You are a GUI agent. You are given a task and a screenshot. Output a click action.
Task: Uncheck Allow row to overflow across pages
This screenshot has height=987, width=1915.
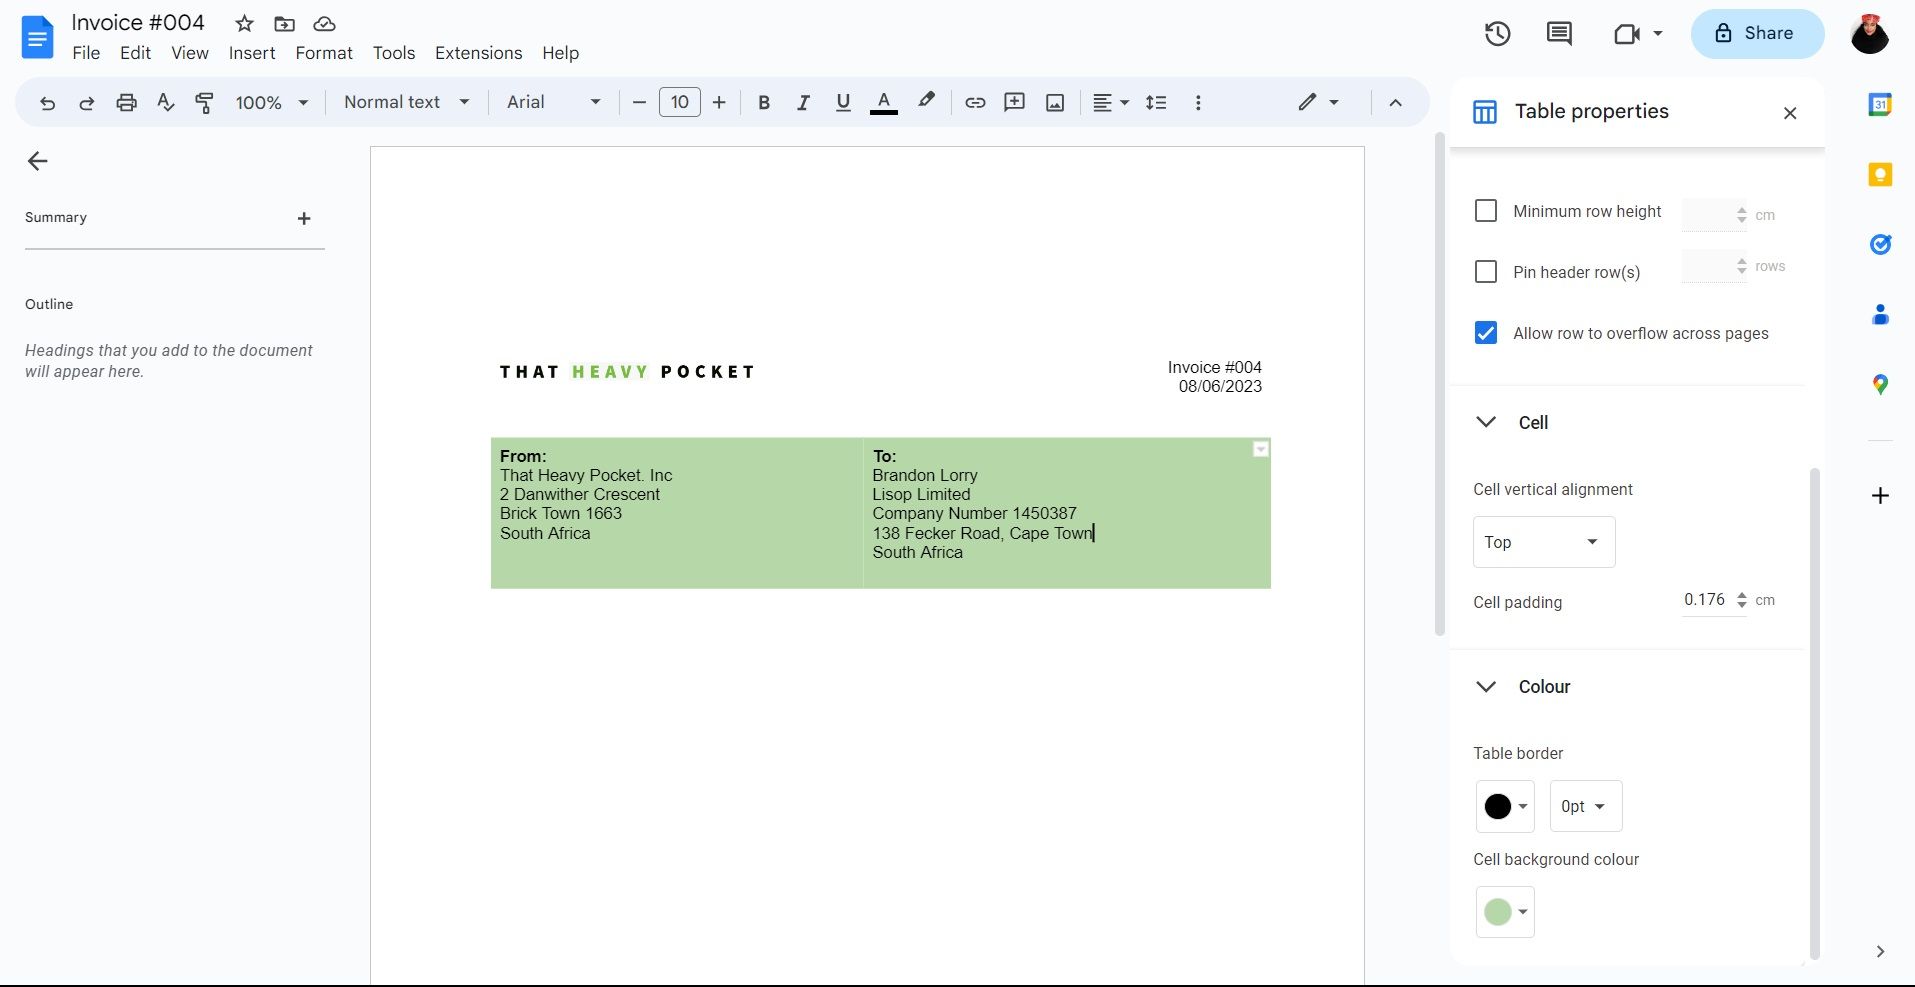(1486, 333)
